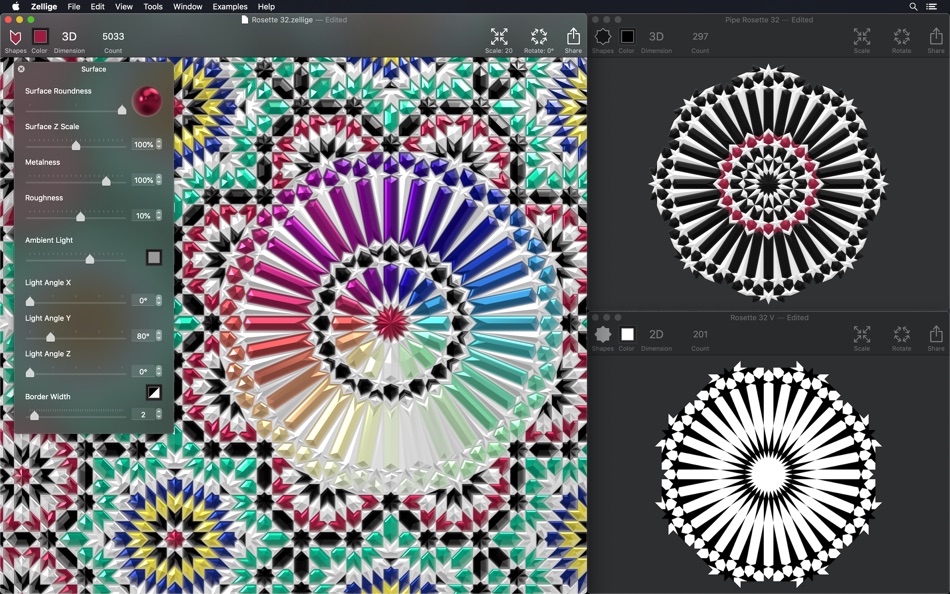Toggle 2D Dimension in Rosette 32 V window
The width and height of the screenshot is (950, 594).
click(656, 335)
